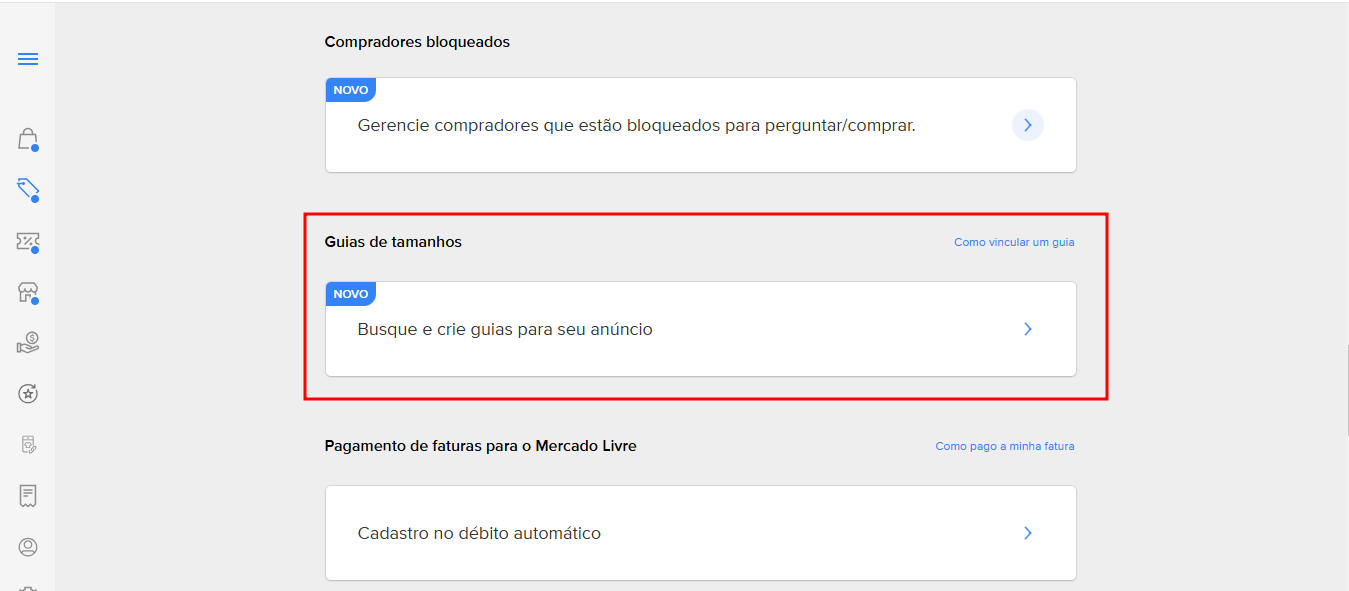Viewport: 1349px width, 591px height.
Task: Open the clipboard with pencil sidebar icon
Action: click(x=28, y=445)
